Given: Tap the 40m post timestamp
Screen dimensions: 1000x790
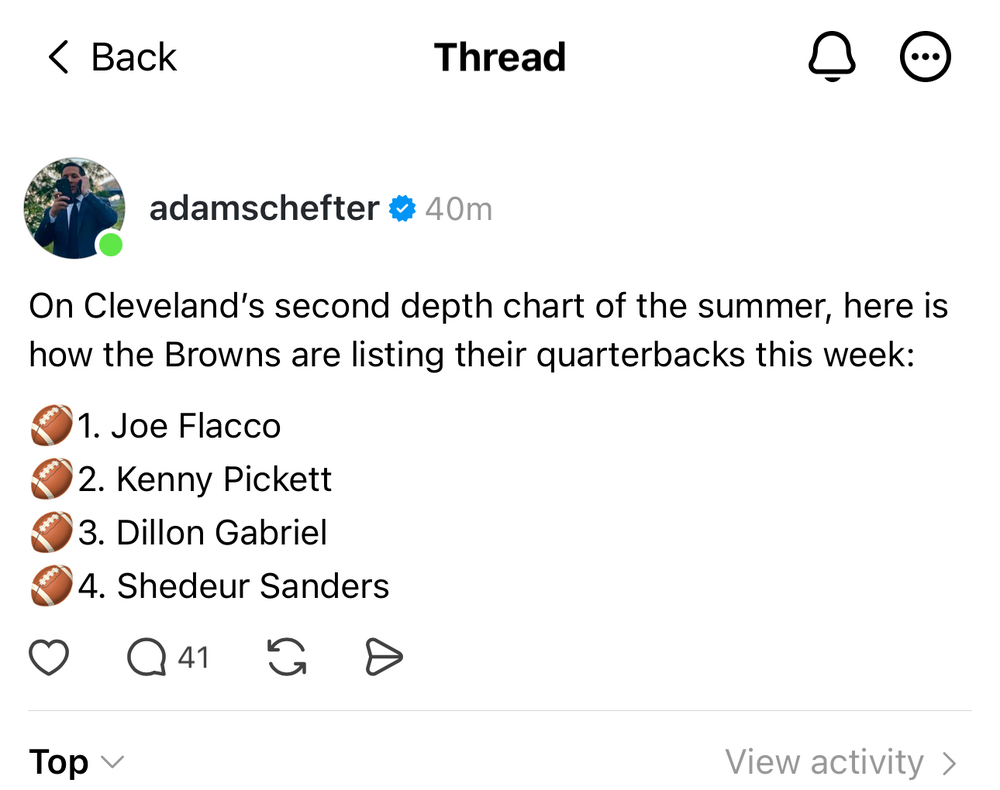Looking at the screenshot, I should click(458, 209).
